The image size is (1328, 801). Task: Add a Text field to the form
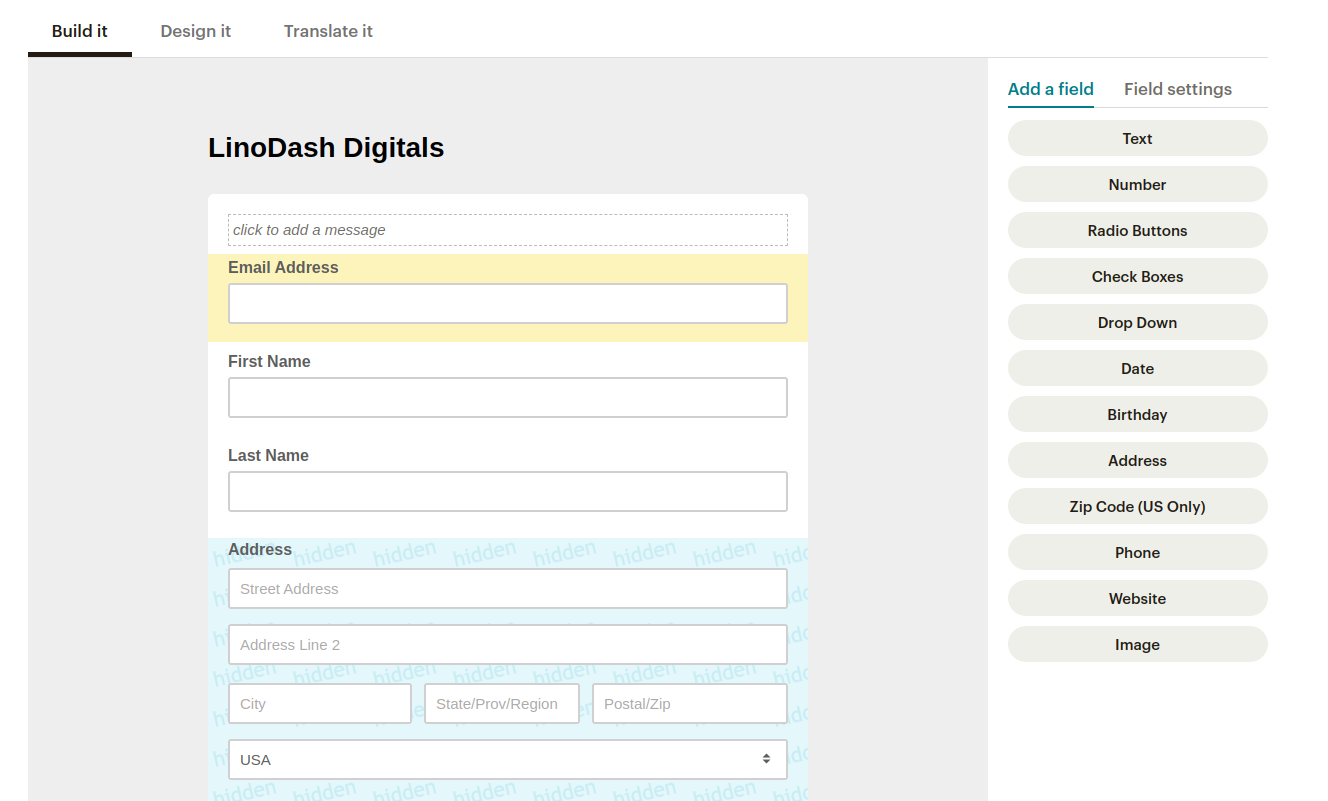point(1137,138)
